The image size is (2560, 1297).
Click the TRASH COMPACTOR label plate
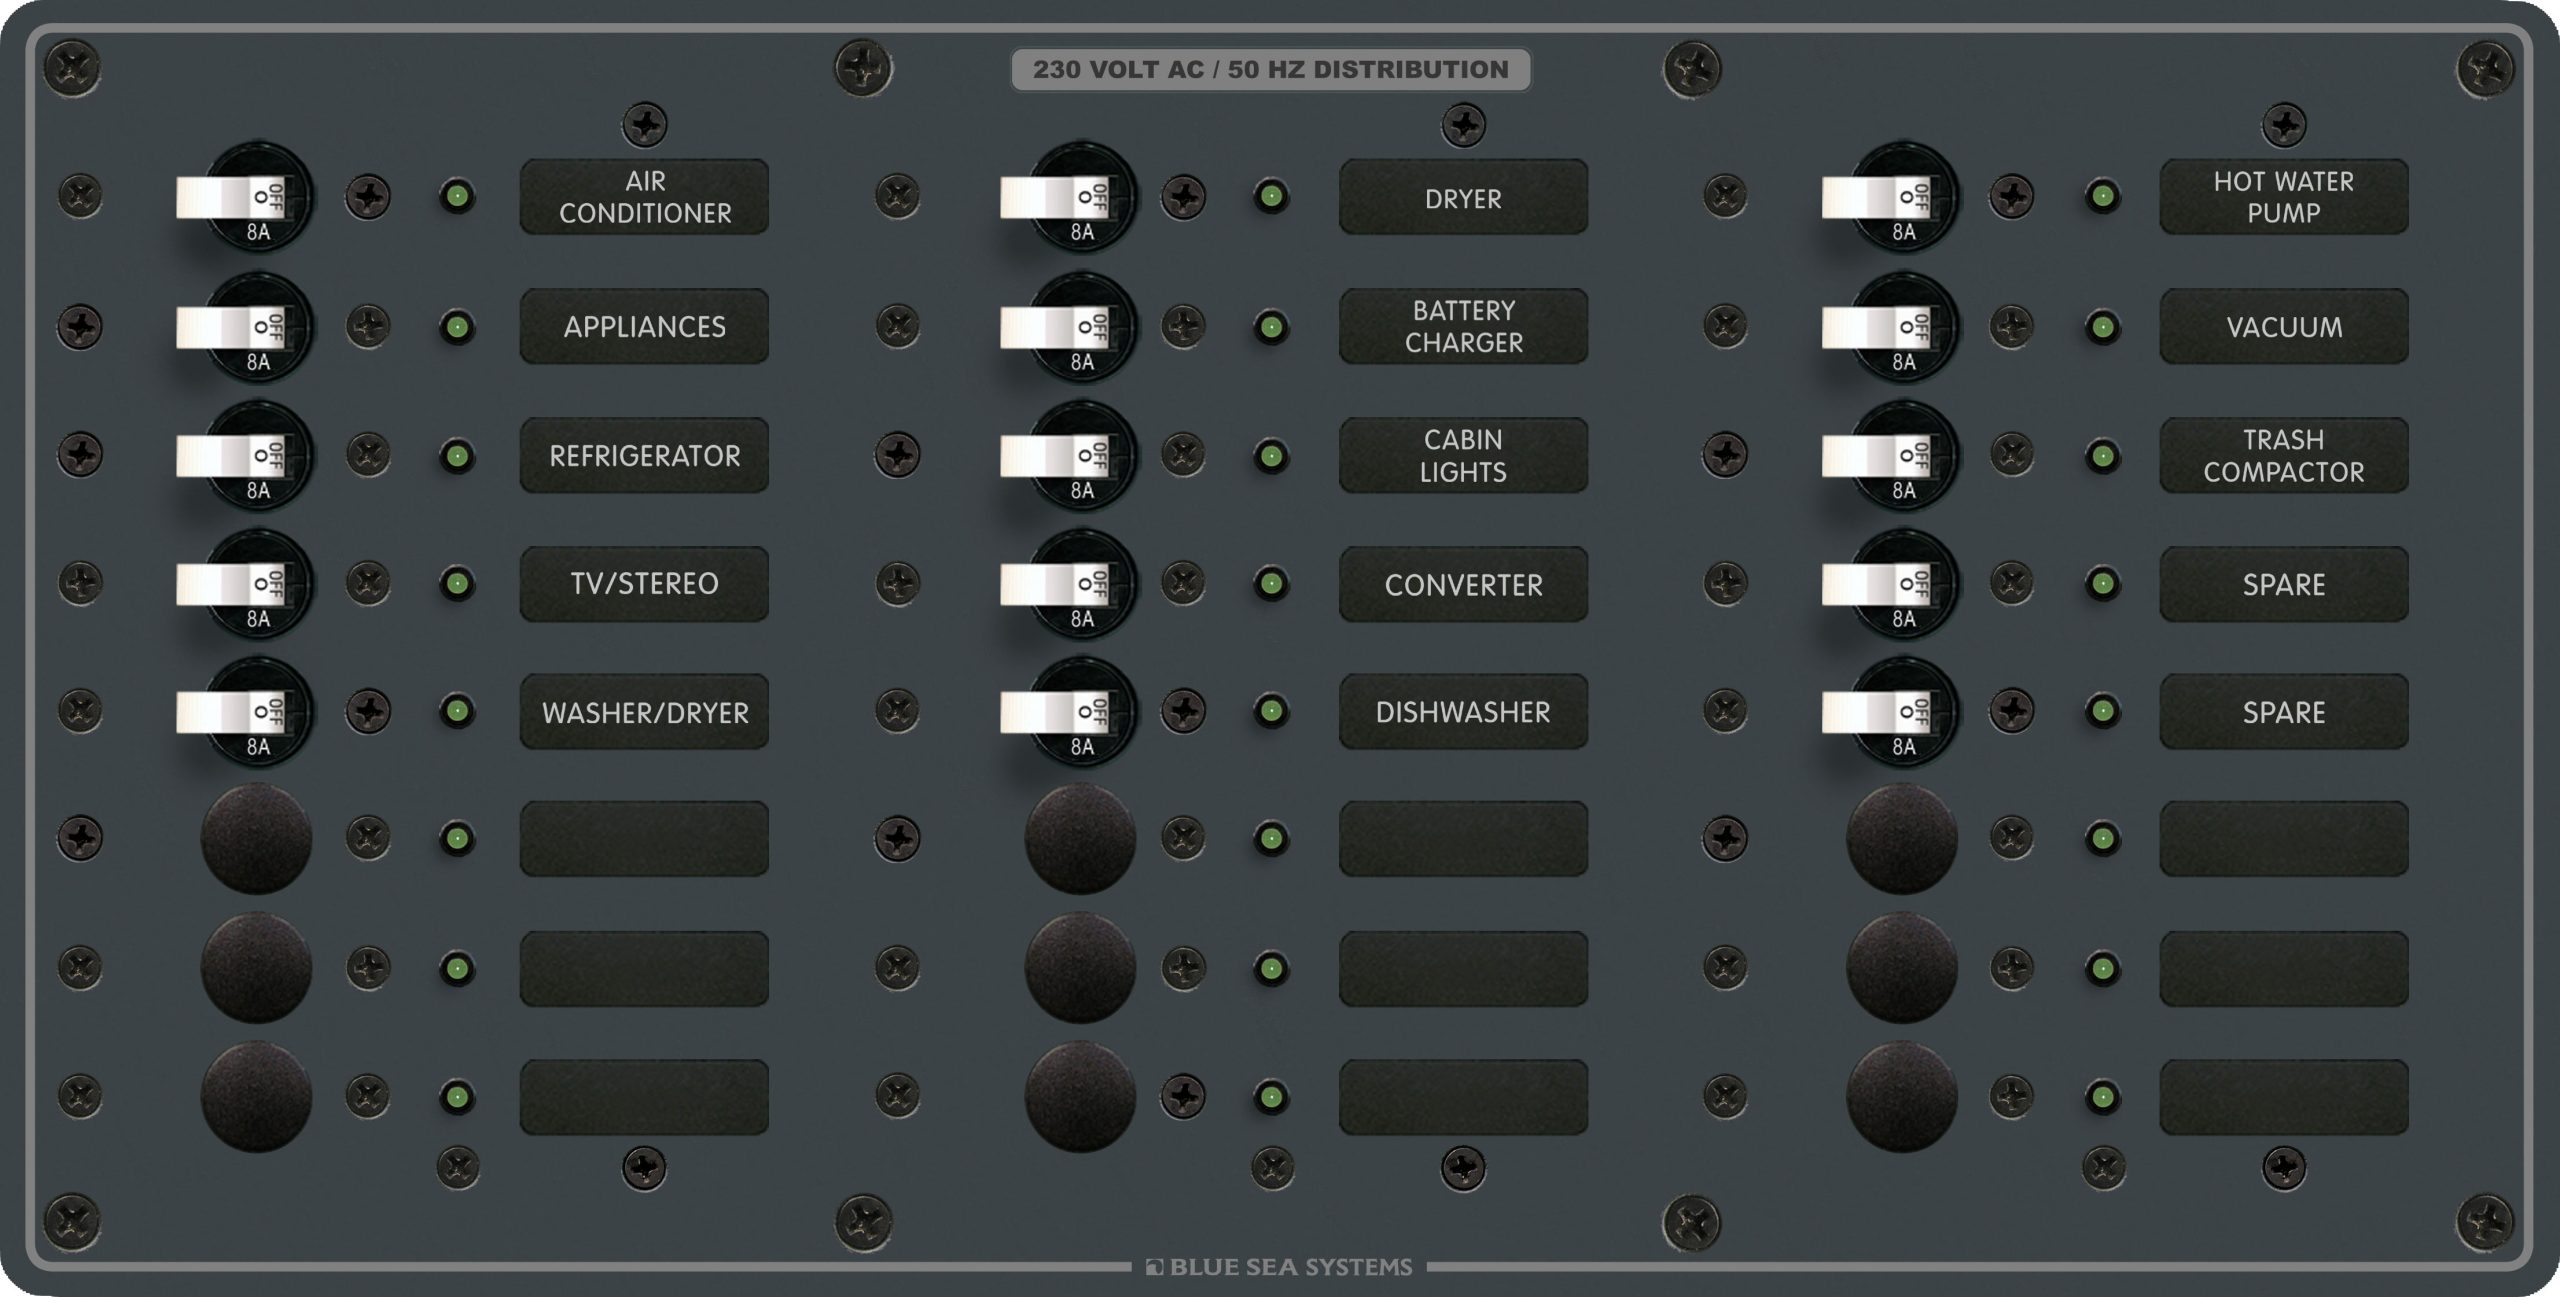click(x=2284, y=455)
